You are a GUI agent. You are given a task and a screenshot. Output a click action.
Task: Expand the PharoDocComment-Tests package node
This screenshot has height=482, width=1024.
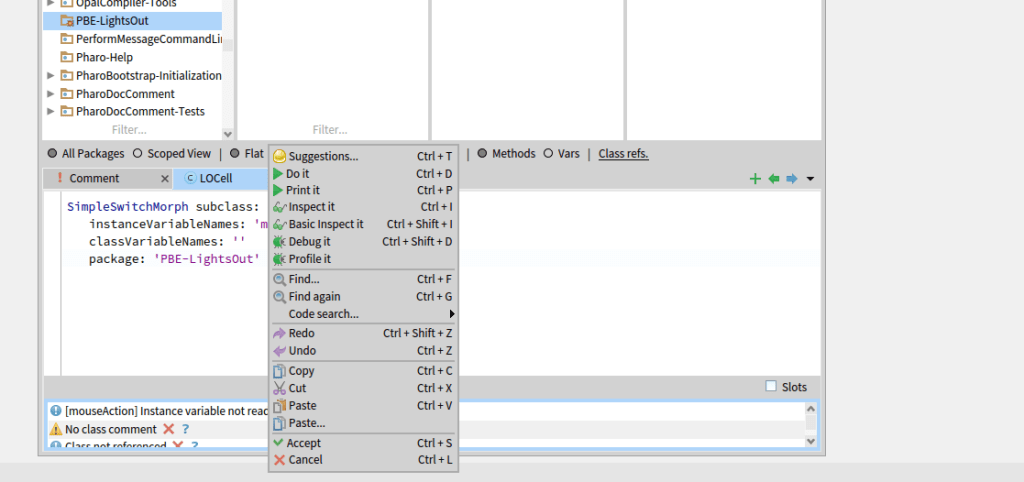tap(51, 112)
